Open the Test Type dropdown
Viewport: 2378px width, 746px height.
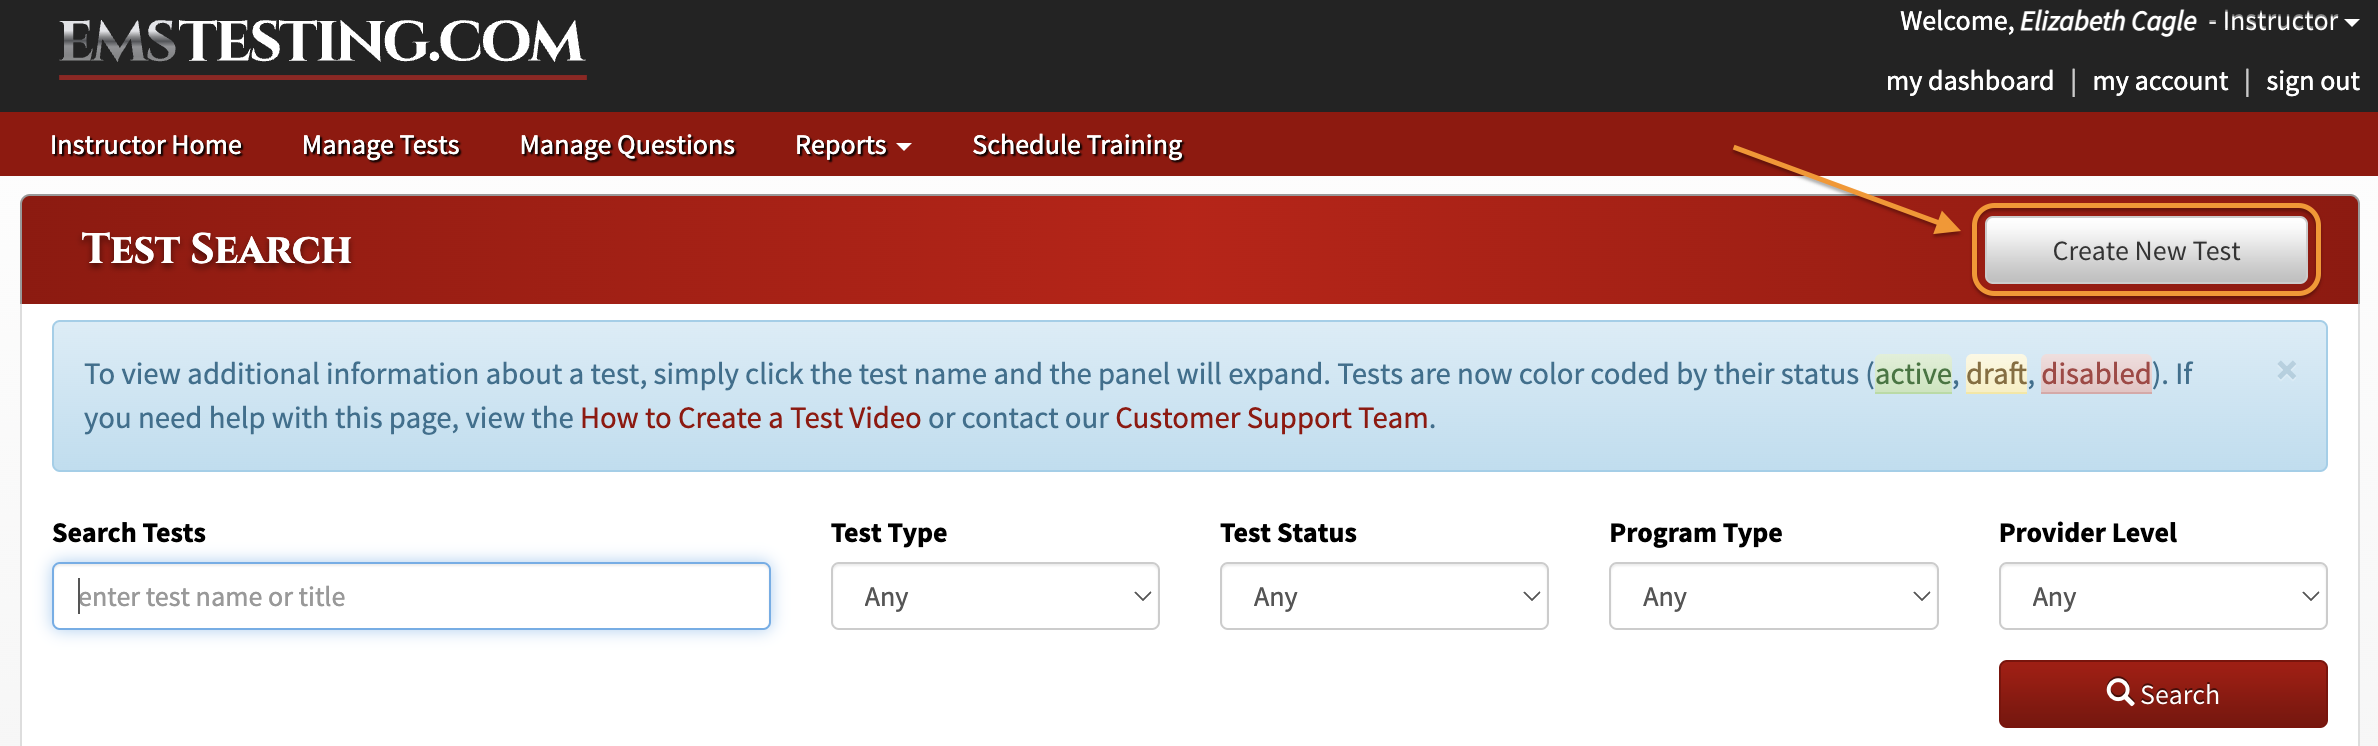994,596
